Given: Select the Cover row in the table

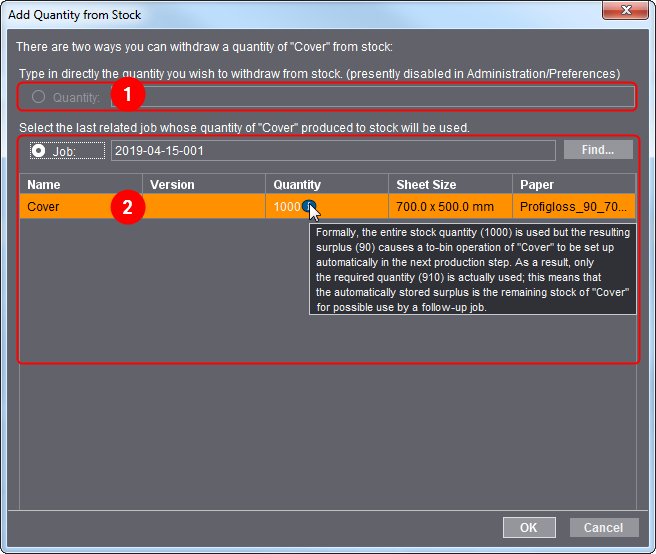Looking at the screenshot, I should [x=60, y=207].
